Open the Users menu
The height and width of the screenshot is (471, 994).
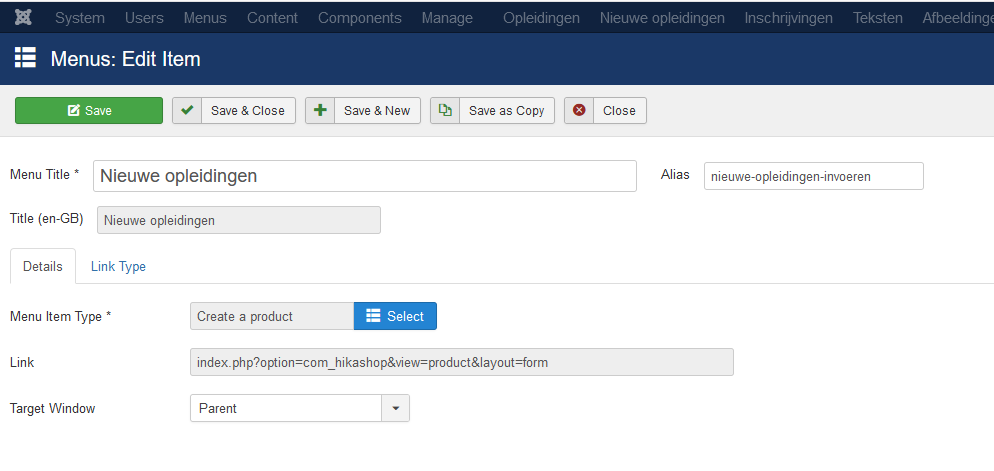[x=144, y=18]
